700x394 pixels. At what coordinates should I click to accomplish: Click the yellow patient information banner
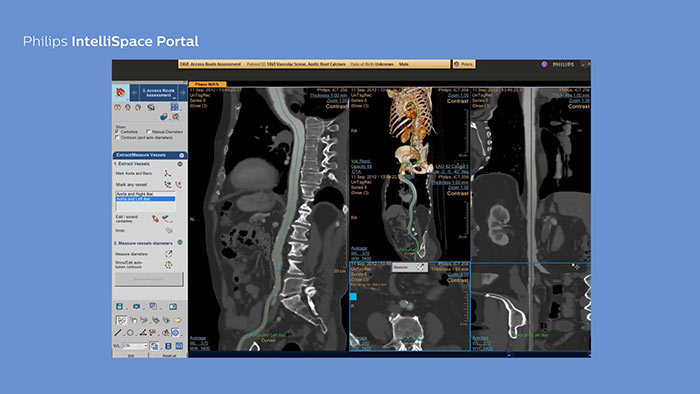[314, 64]
